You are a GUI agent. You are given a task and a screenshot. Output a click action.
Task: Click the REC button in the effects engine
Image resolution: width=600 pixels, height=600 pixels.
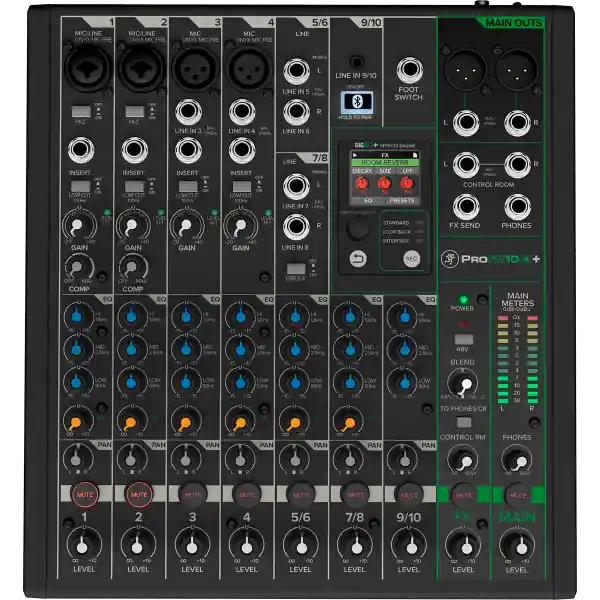coord(411,259)
